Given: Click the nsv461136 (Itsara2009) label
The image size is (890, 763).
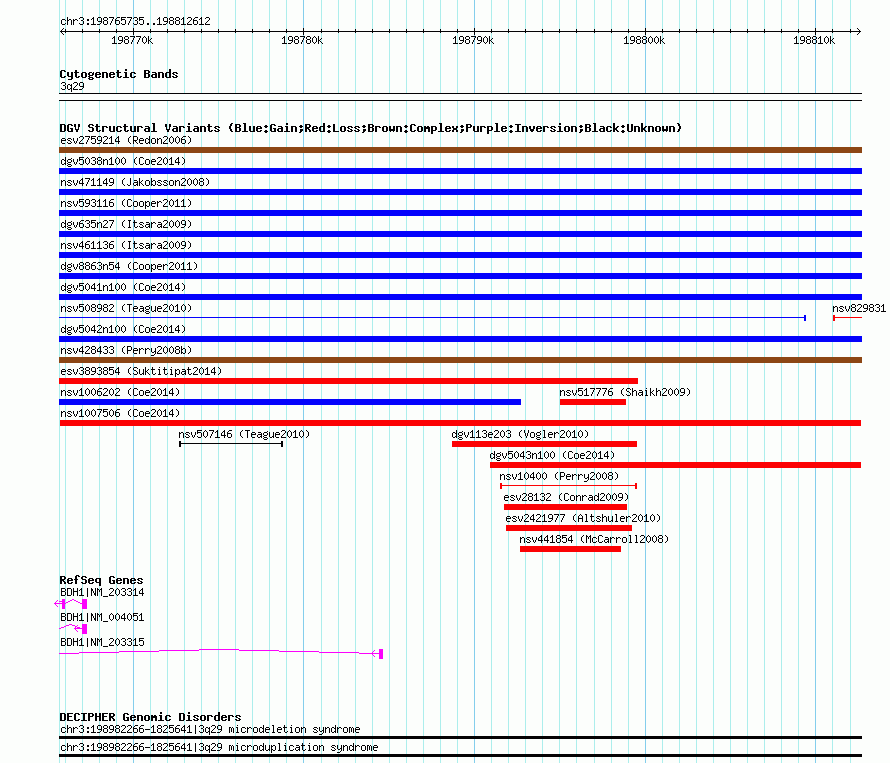Looking at the screenshot, I should pyautogui.click(x=126, y=245).
